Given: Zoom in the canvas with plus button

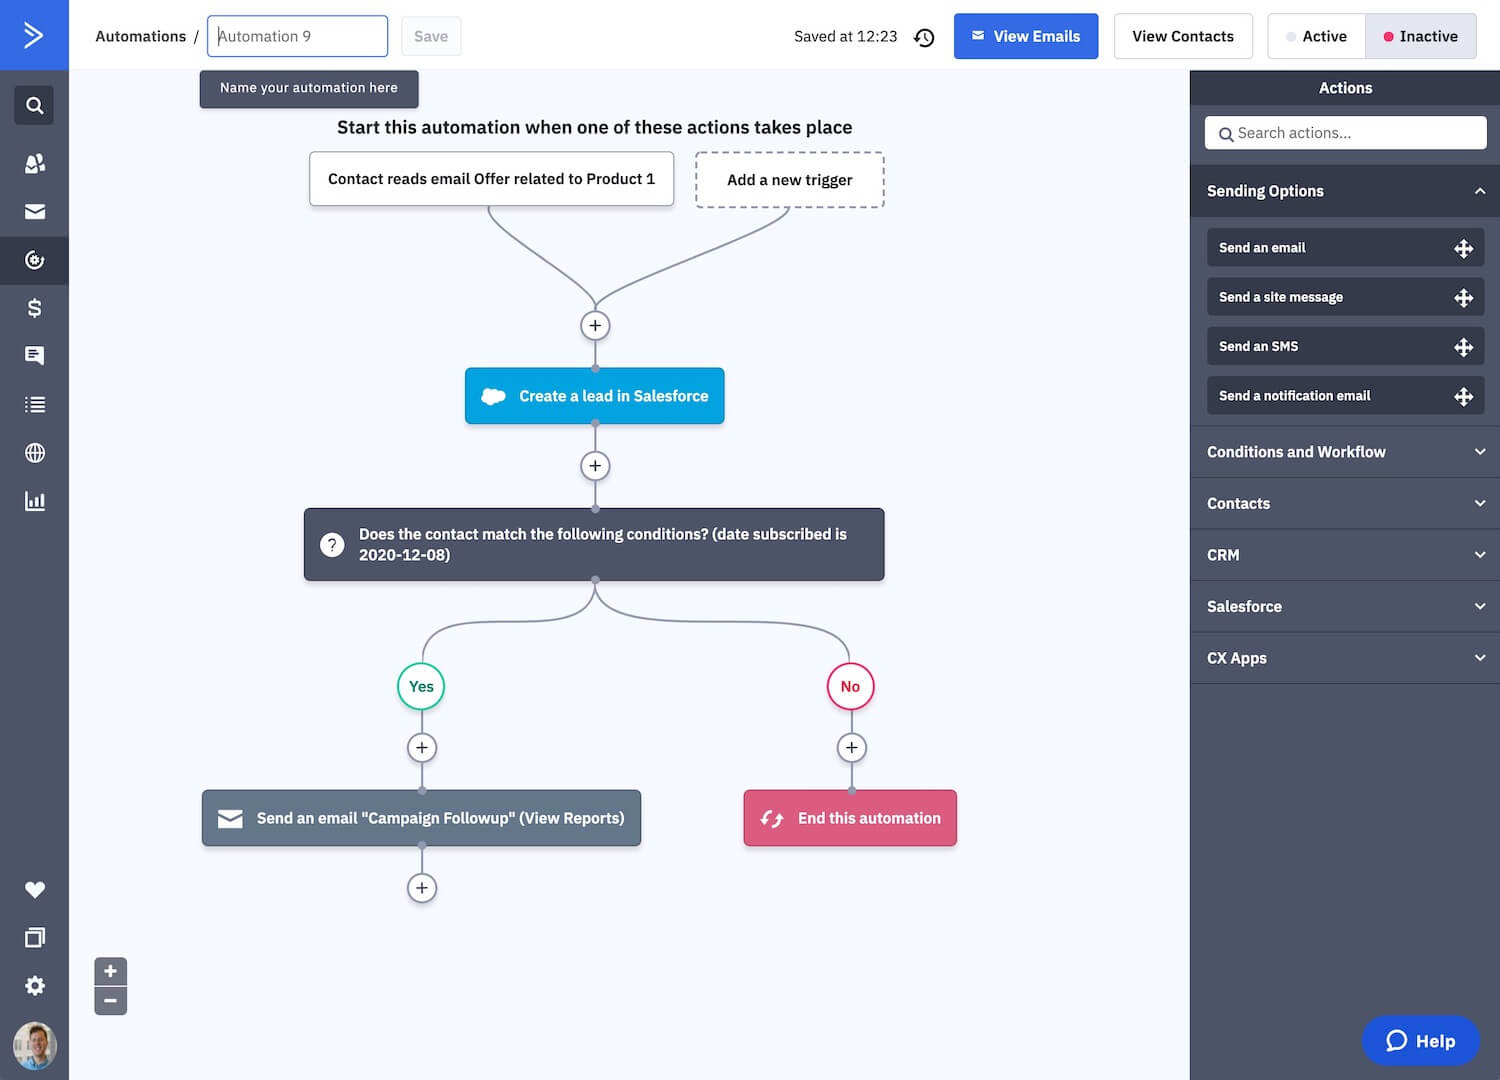Looking at the screenshot, I should click(x=110, y=971).
